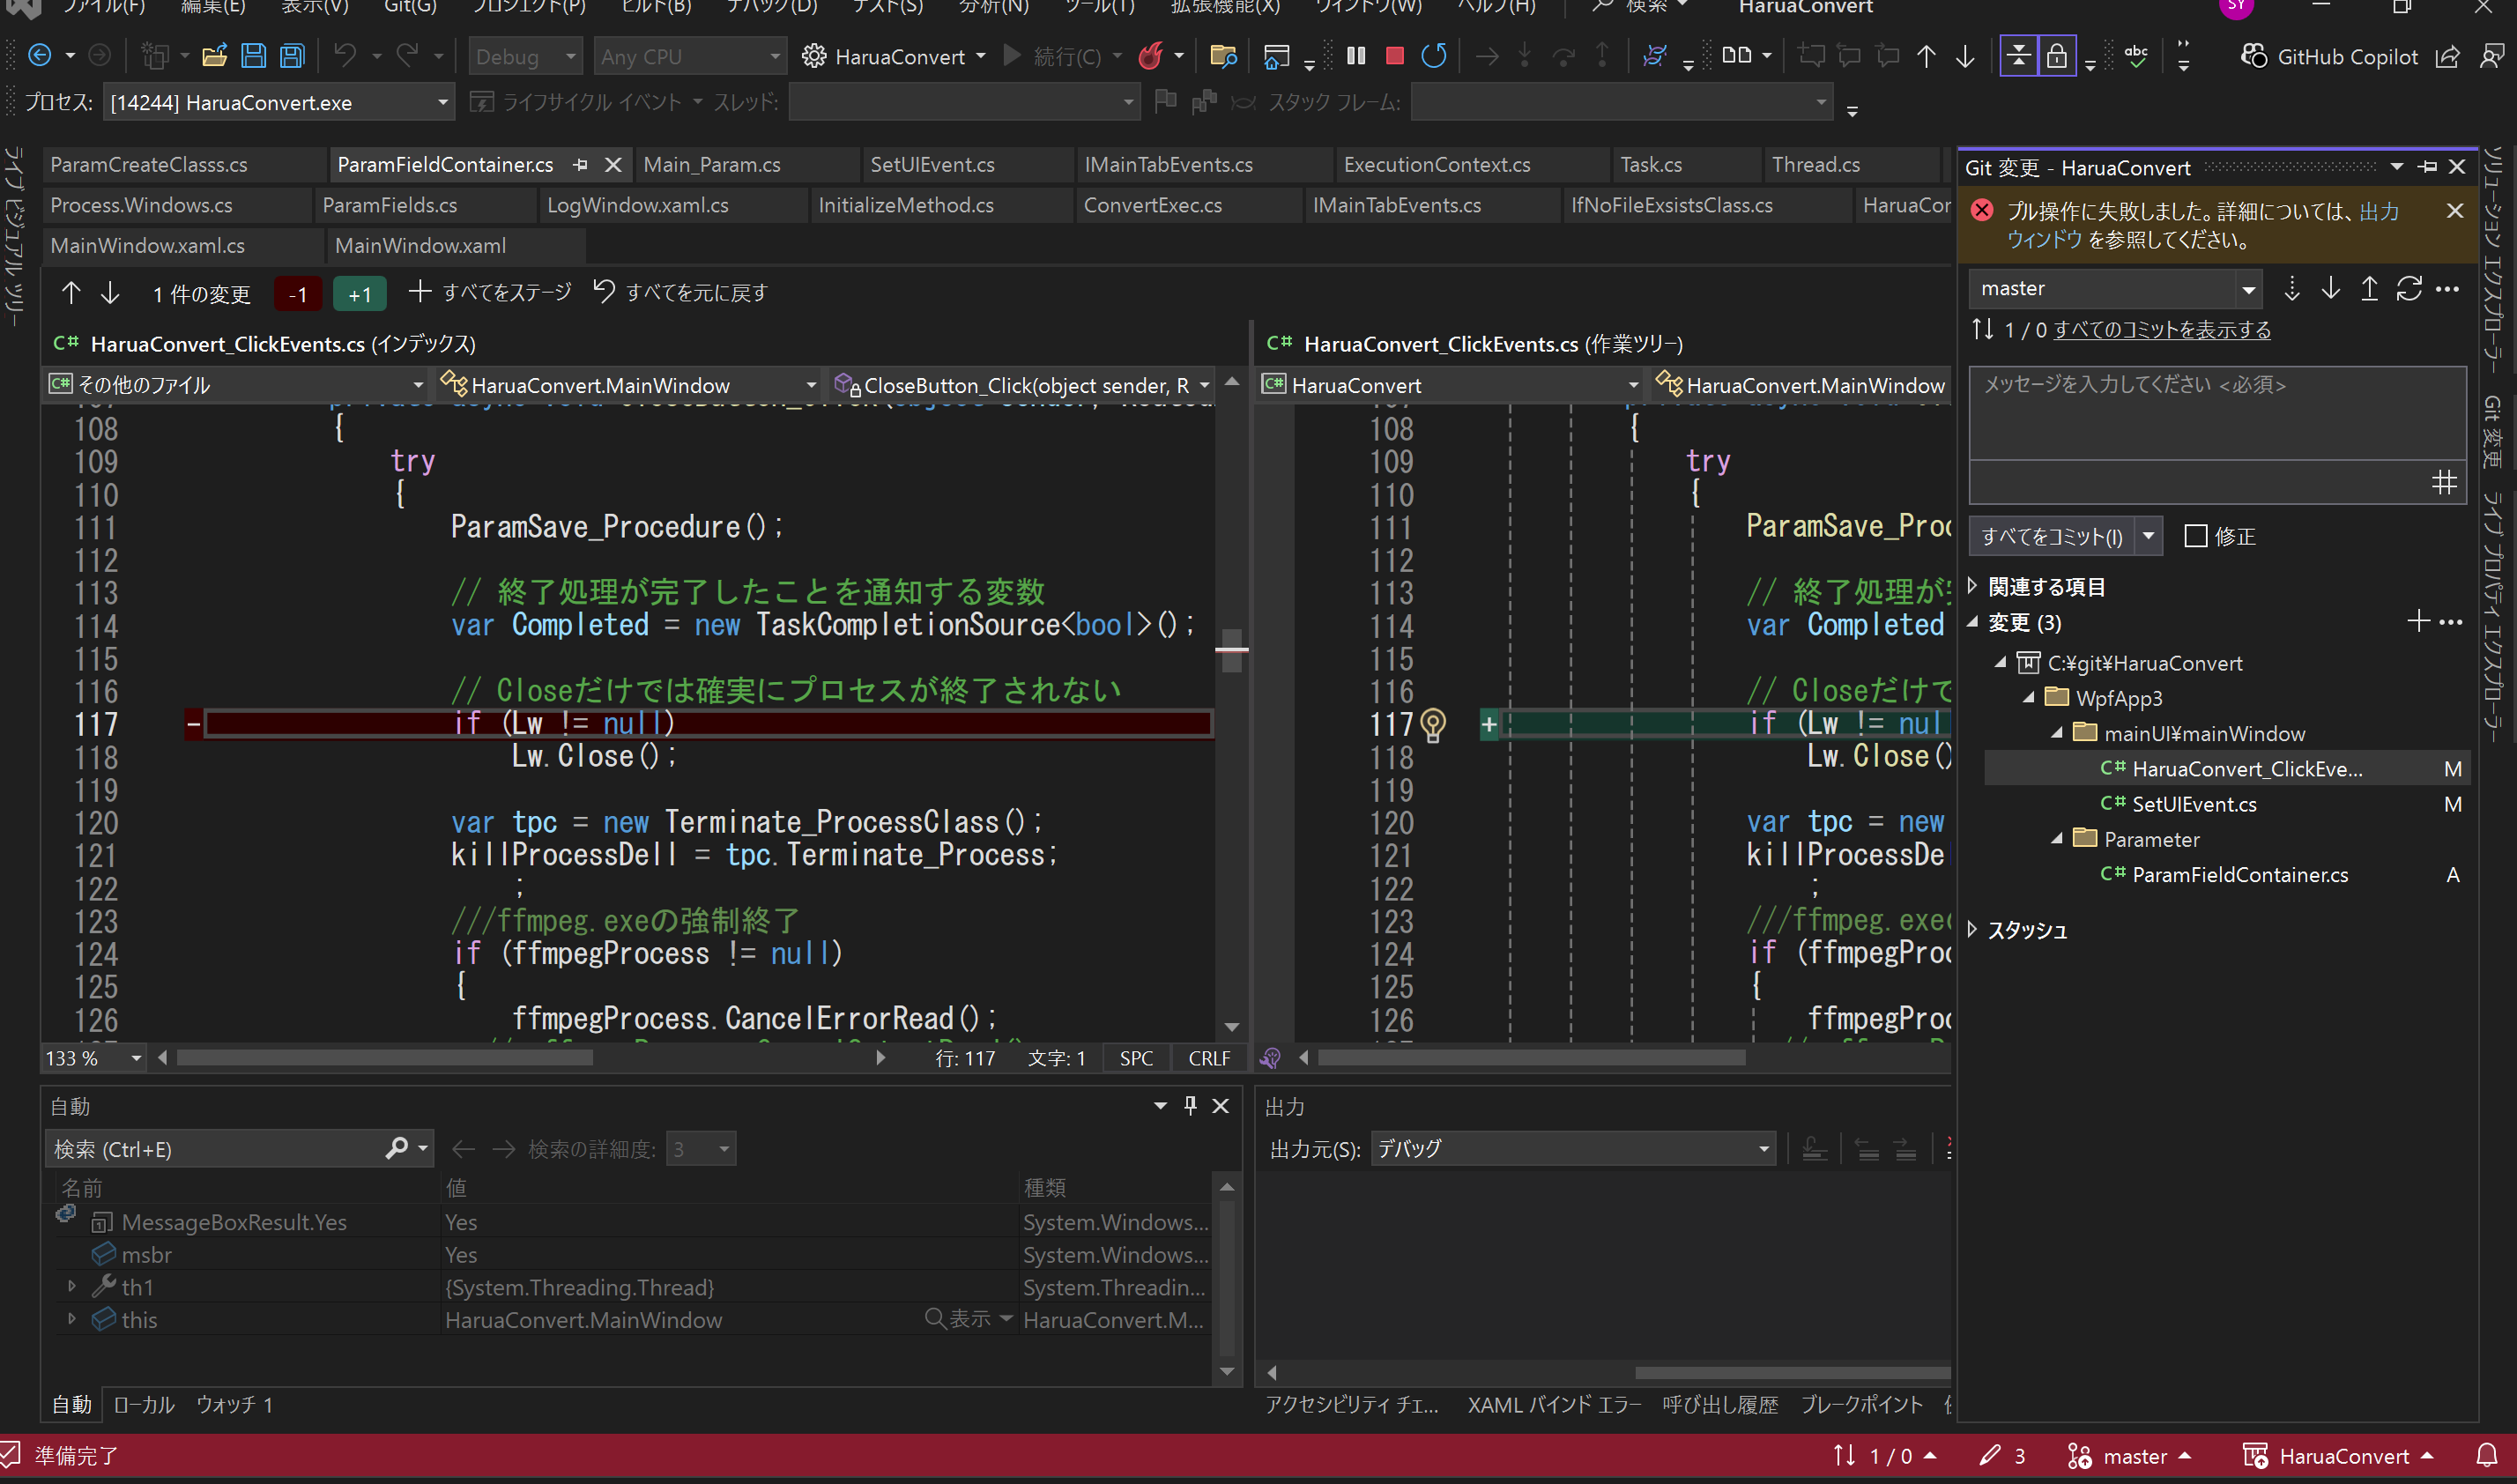
Task: Pull changes with the down-arrow icon
Action: click(2330, 288)
